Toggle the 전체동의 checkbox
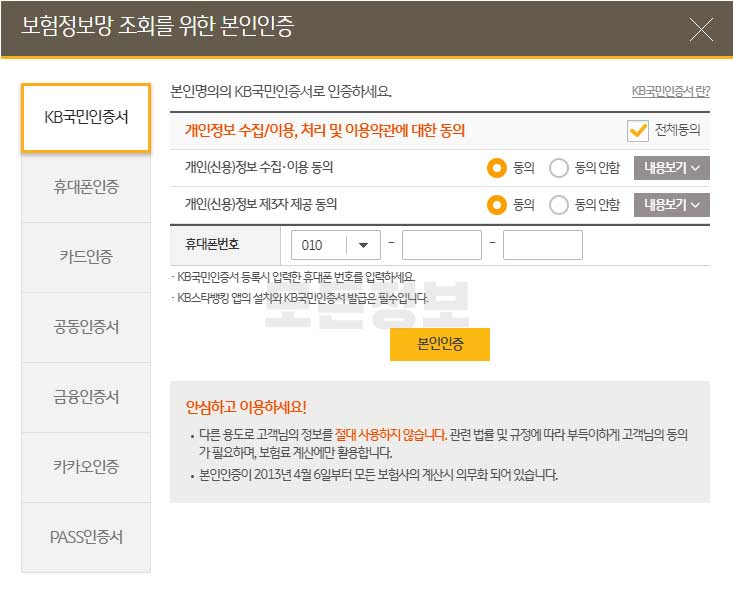The width and height of the screenshot is (733, 603). click(x=638, y=130)
